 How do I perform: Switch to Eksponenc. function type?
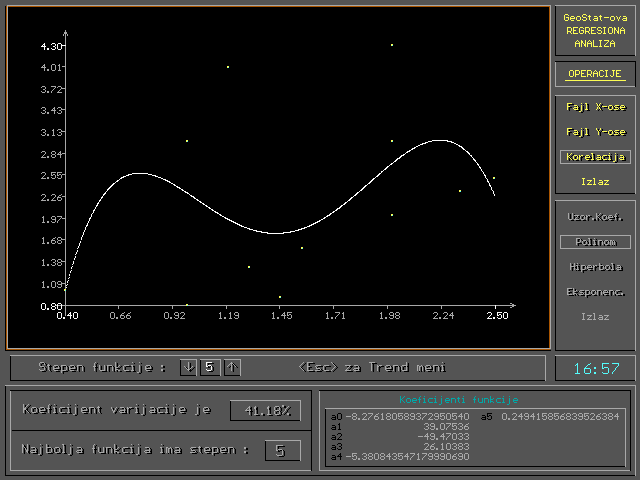(595, 292)
